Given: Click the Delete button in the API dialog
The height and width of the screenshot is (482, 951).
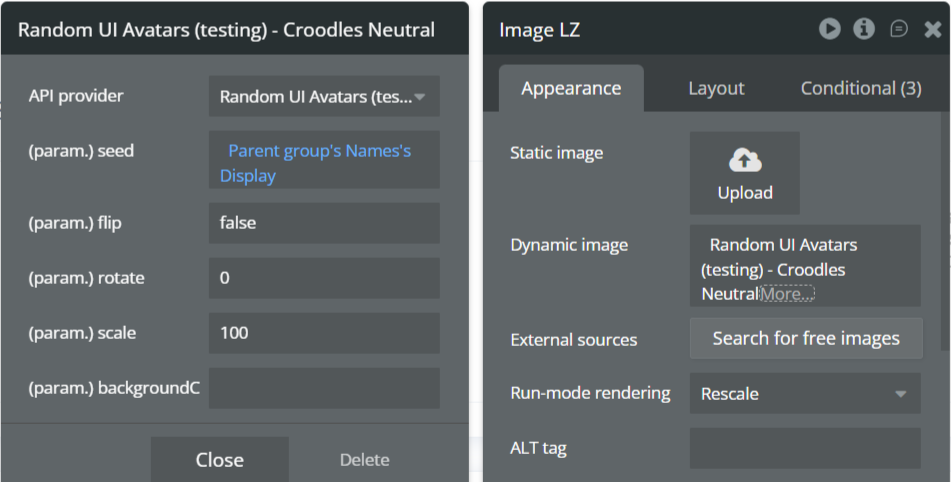Looking at the screenshot, I should point(364,460).
